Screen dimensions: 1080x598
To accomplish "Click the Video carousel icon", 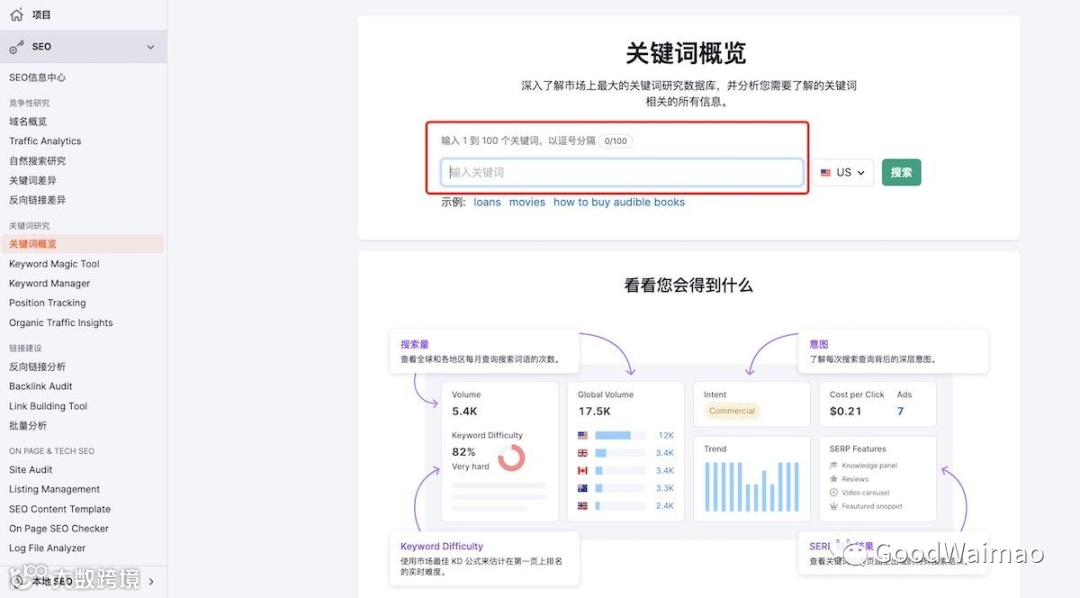I will click(x=833, y=493).
